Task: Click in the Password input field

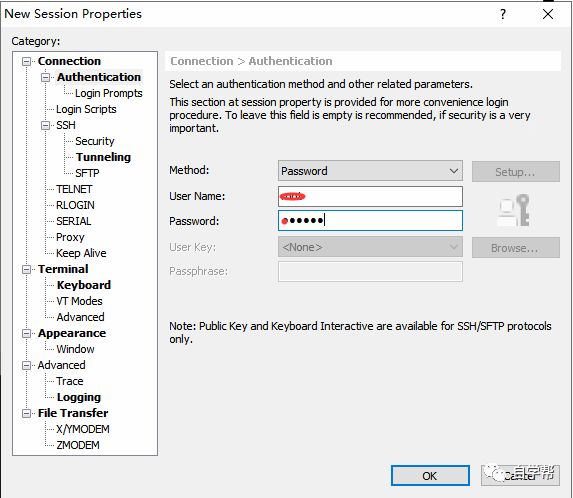Action: click(370, 221)
